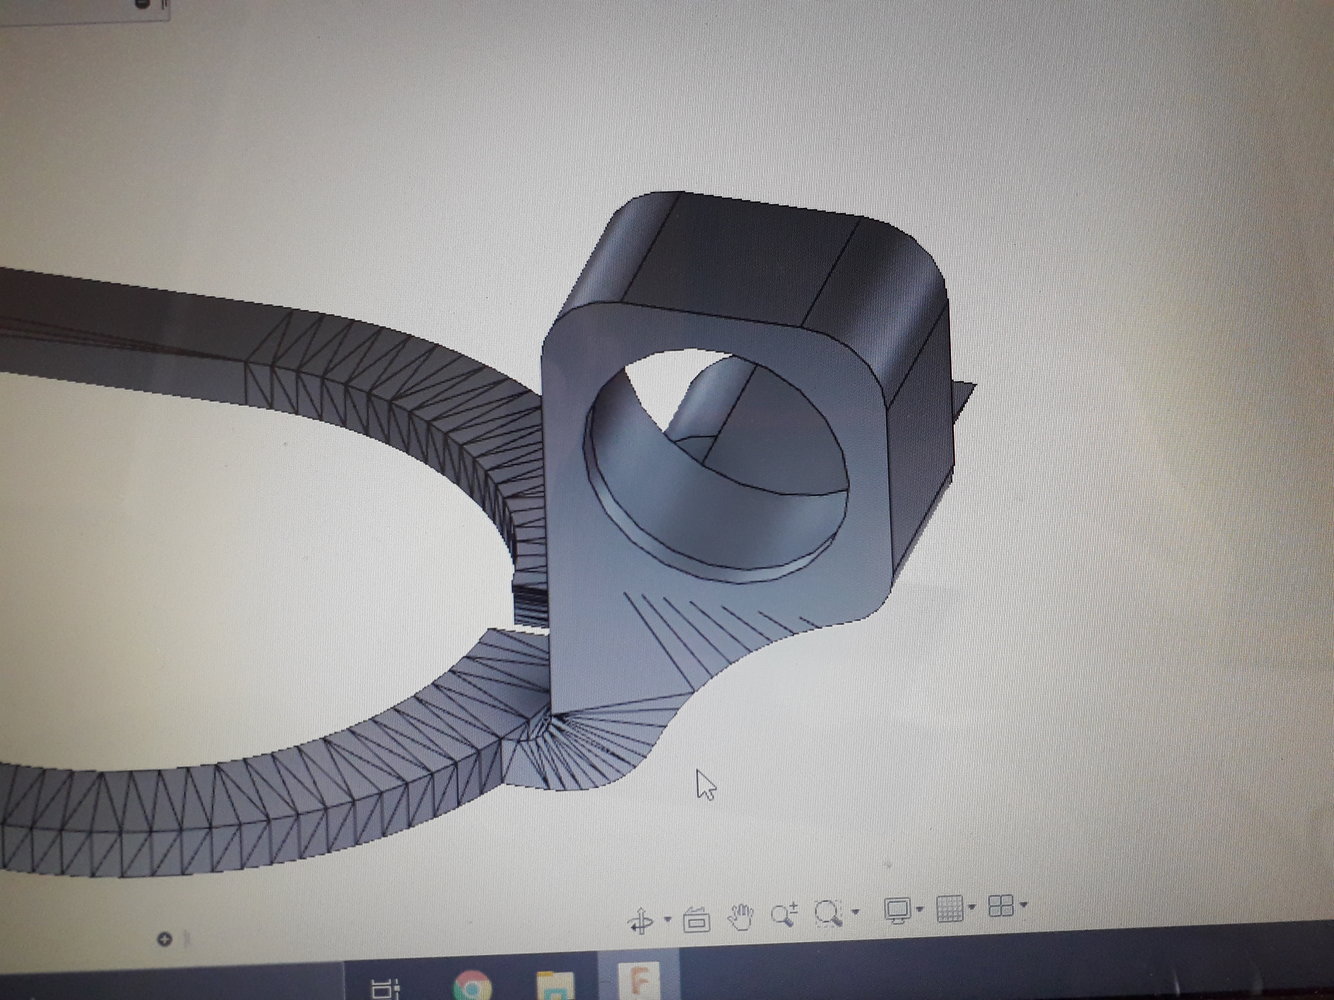The height and width of the screenshot is (1000, 1334).
Task: Click the dark round button in top-left panel
Action: click(x=140, y=5)
